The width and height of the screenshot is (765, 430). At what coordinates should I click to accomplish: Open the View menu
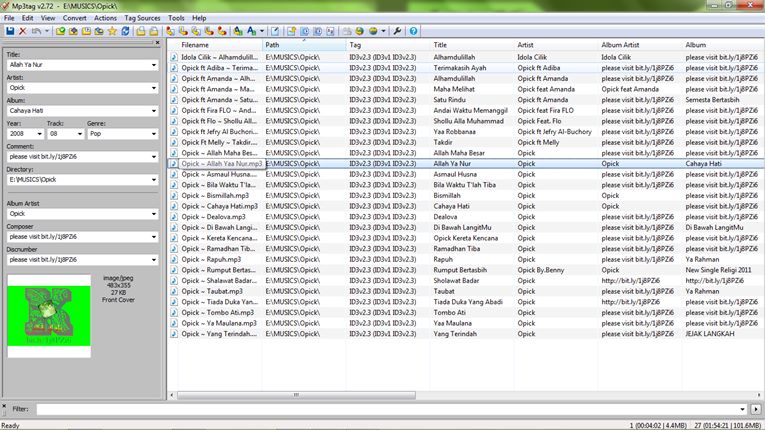point(48,18)
